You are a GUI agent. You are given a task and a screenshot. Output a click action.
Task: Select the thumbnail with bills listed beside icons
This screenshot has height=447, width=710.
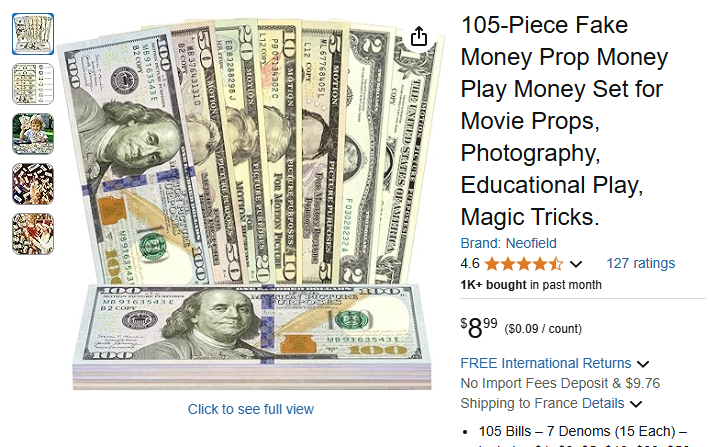coord(33,84)
